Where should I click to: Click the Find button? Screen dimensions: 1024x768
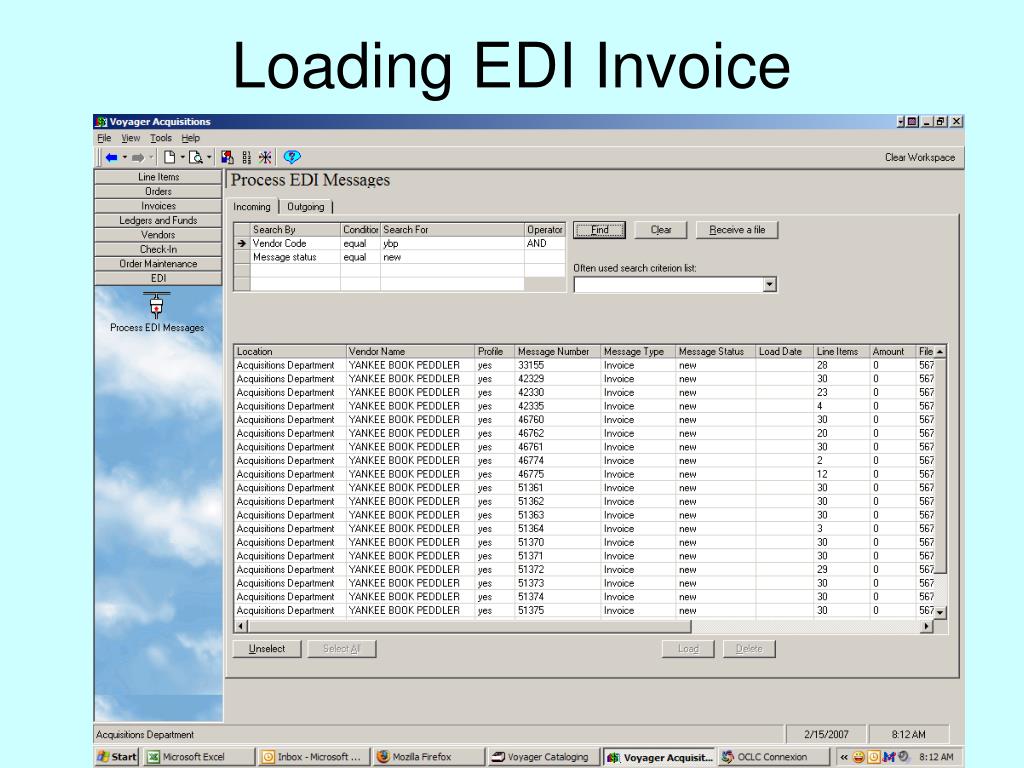click(x=600, y=230)
